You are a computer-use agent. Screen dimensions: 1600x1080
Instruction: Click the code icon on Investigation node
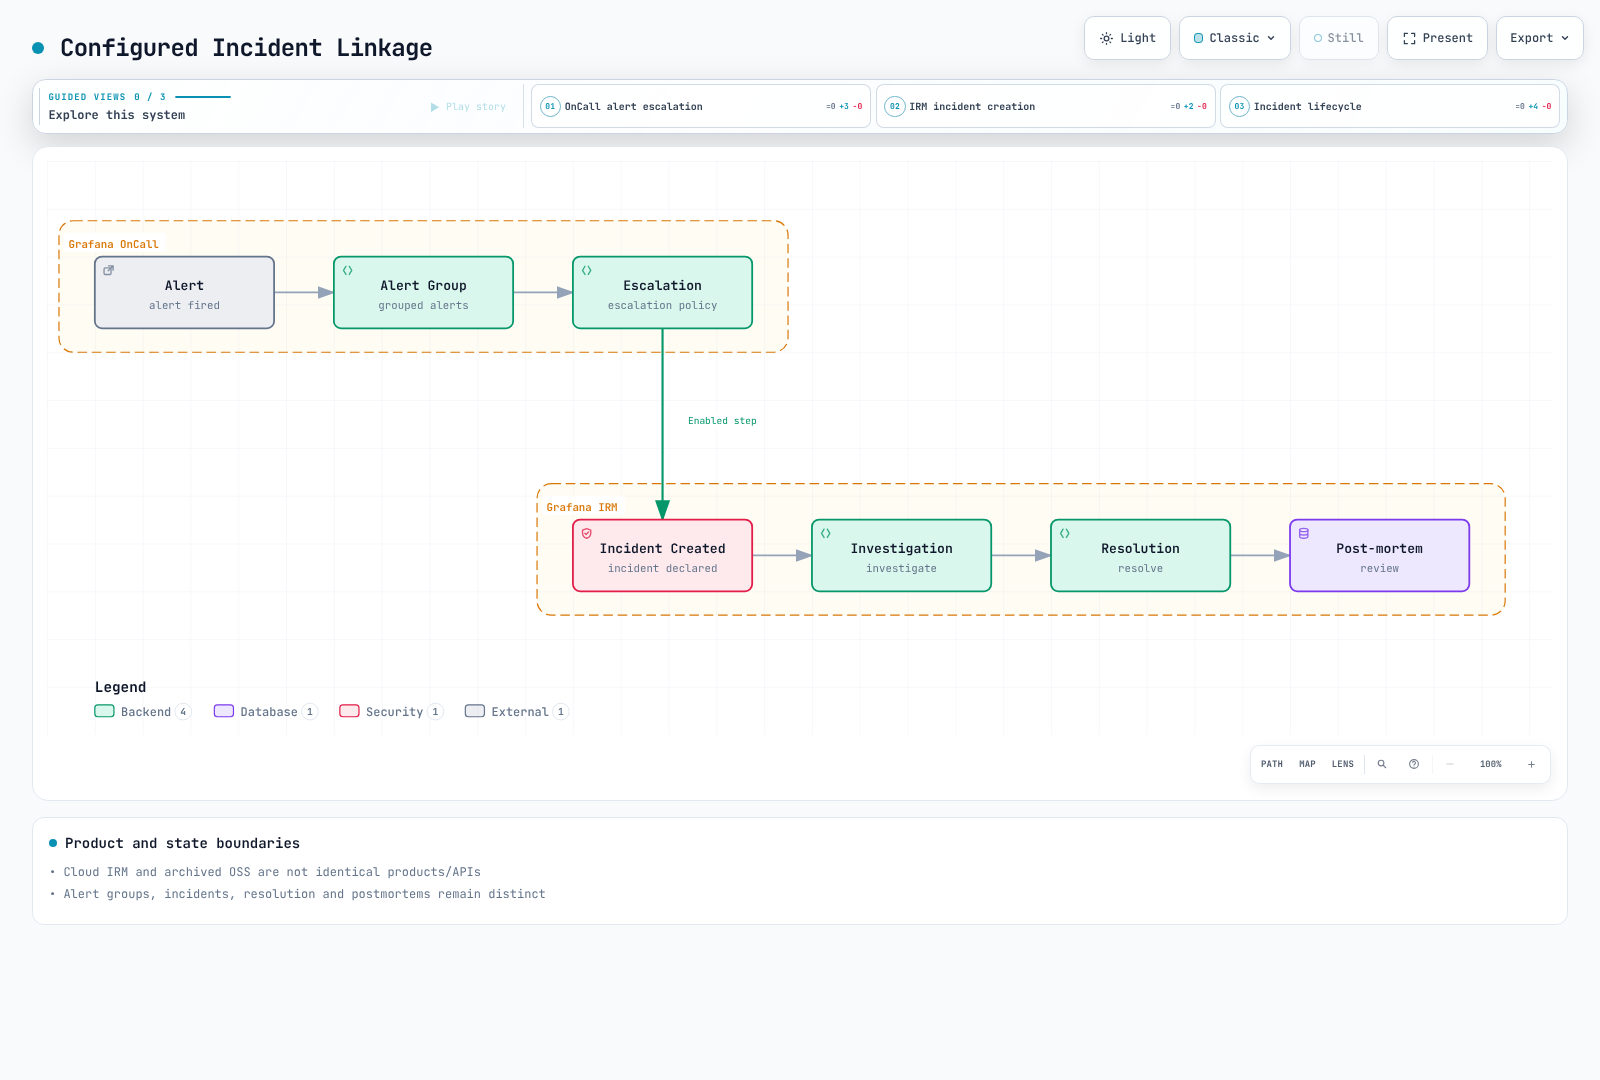826,533
